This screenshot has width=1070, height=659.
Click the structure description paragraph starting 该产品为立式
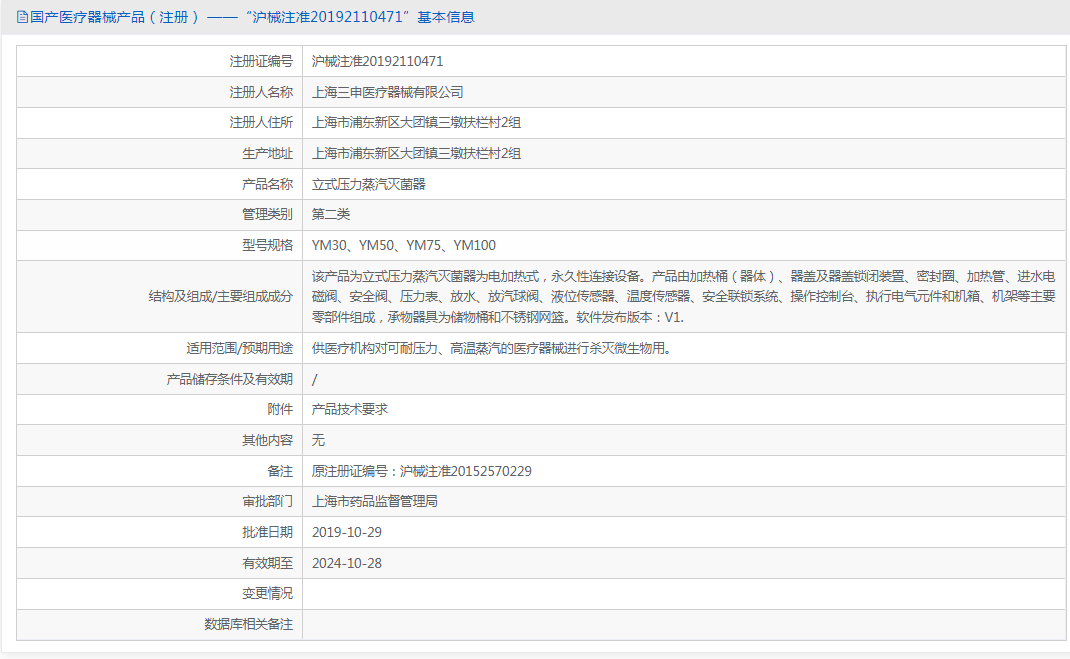pyautogui.click(x=684, y=297)
